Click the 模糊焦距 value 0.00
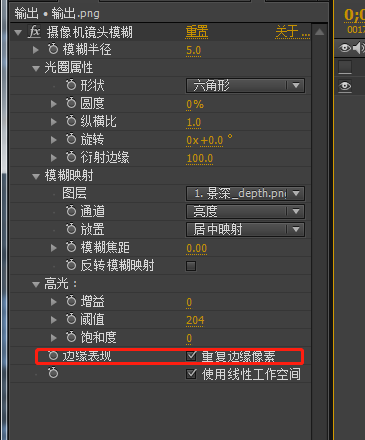365x440 pixels. coord(196,249)
